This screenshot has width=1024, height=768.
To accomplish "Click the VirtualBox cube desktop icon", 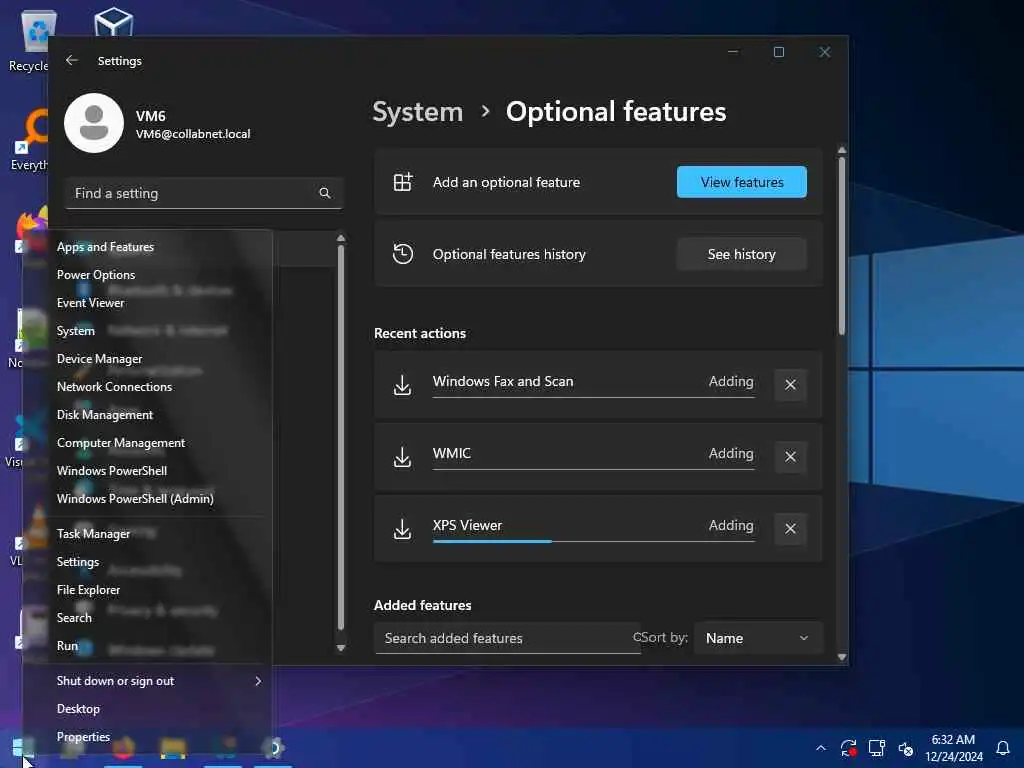I will pyautogui.click(x=114, y=22).
